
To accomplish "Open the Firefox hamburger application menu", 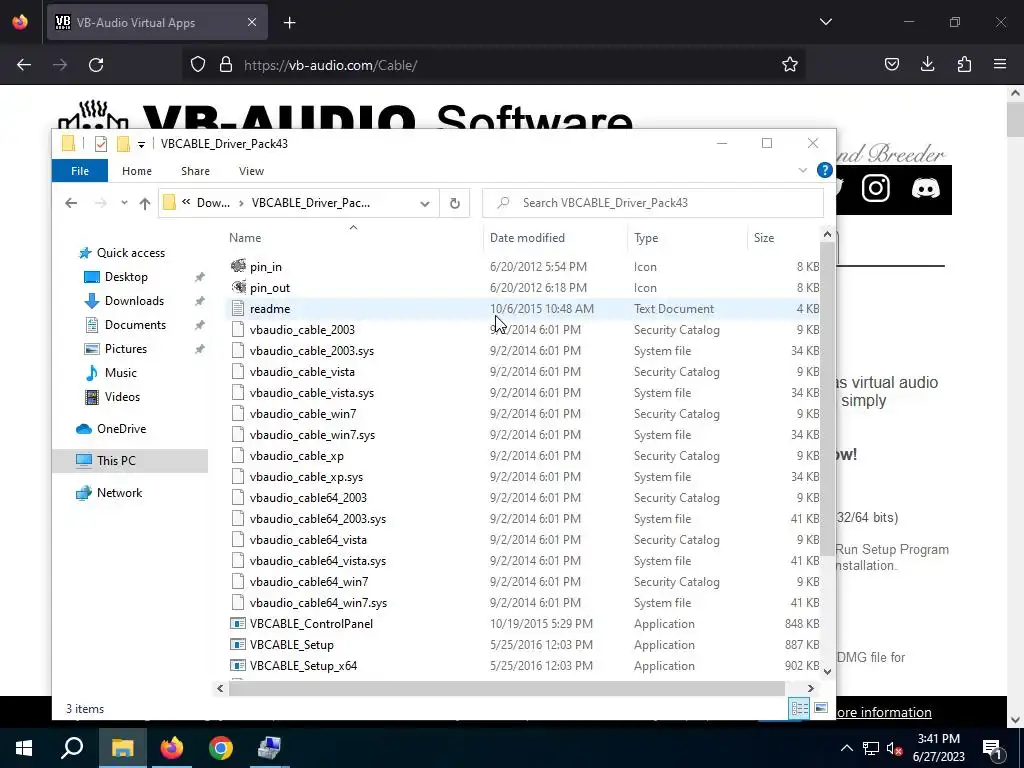I will [x=1000, y=64].
